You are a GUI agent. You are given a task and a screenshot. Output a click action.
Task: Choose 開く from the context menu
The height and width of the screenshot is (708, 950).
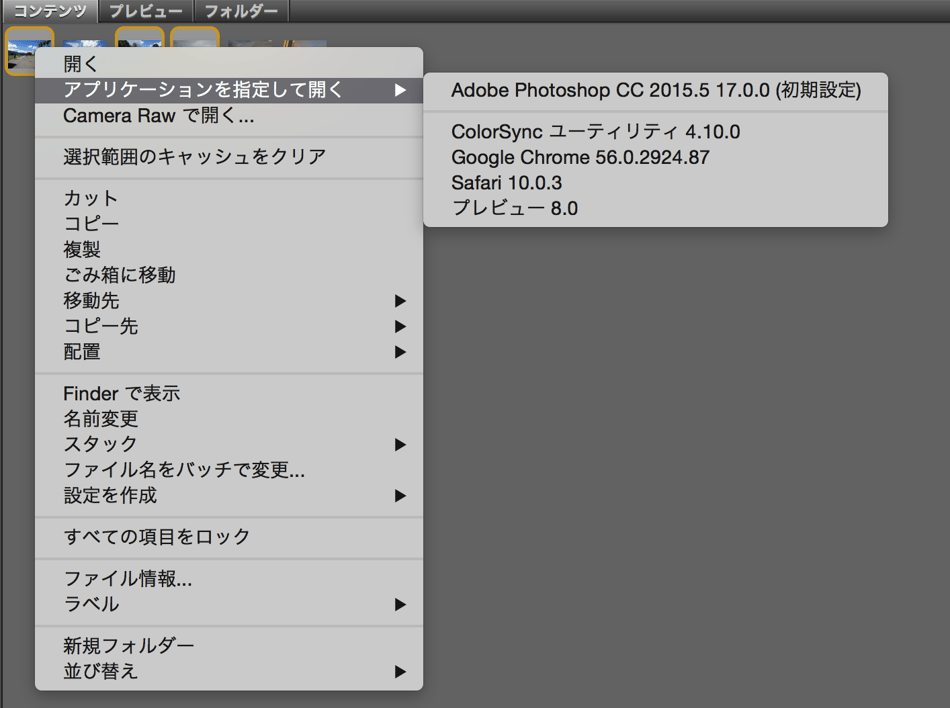[229, 64]
